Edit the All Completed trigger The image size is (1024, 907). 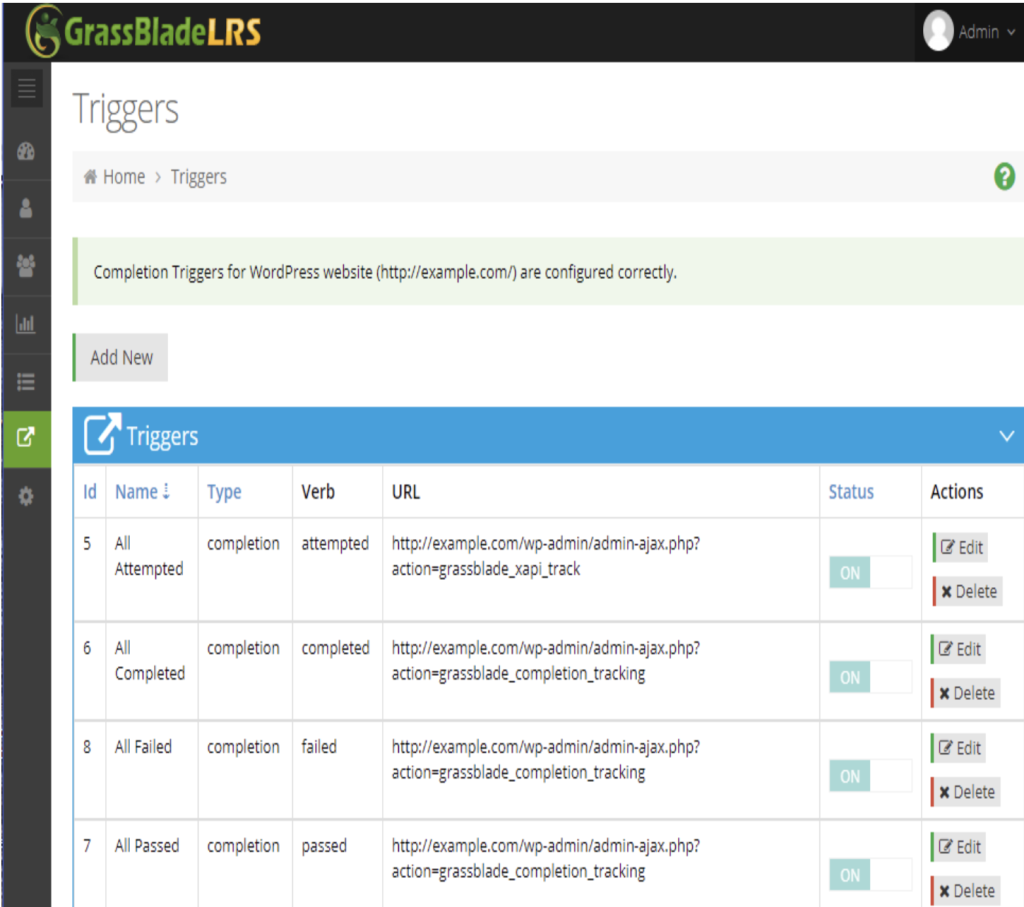pyautogui.click(x=958, y=649)
